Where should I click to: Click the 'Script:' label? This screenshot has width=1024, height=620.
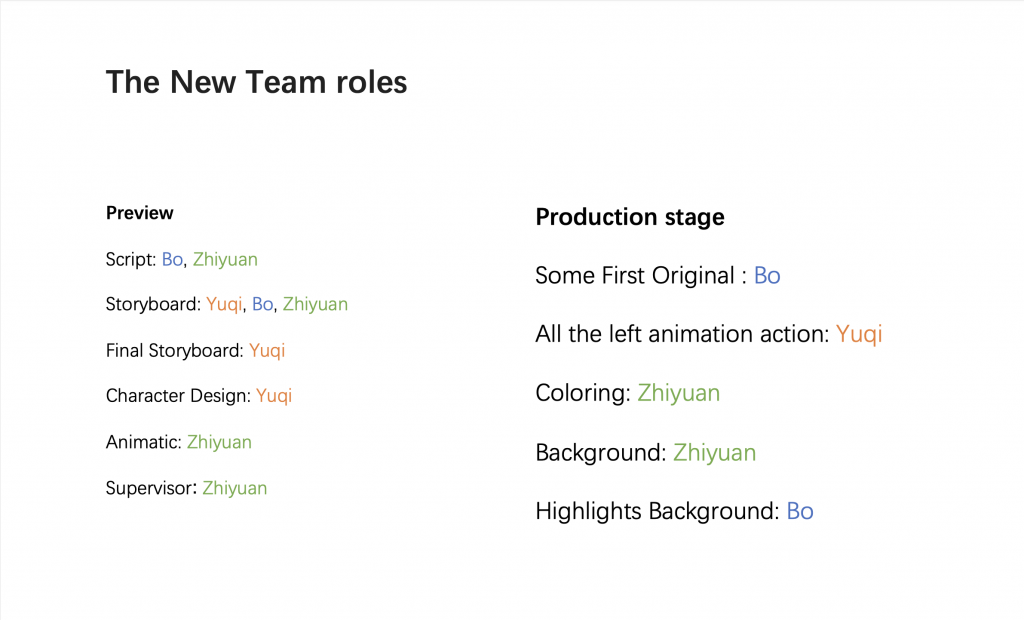coord(131,259)
